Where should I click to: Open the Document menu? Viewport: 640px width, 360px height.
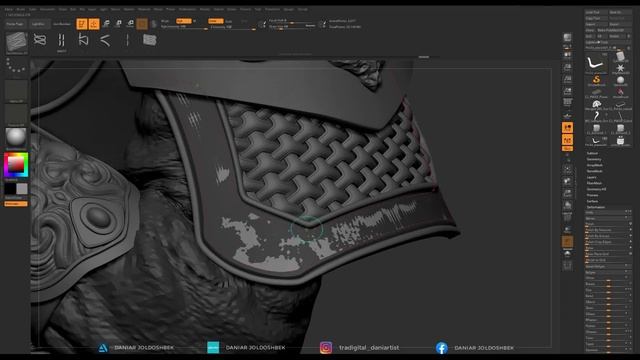point(47,9)
